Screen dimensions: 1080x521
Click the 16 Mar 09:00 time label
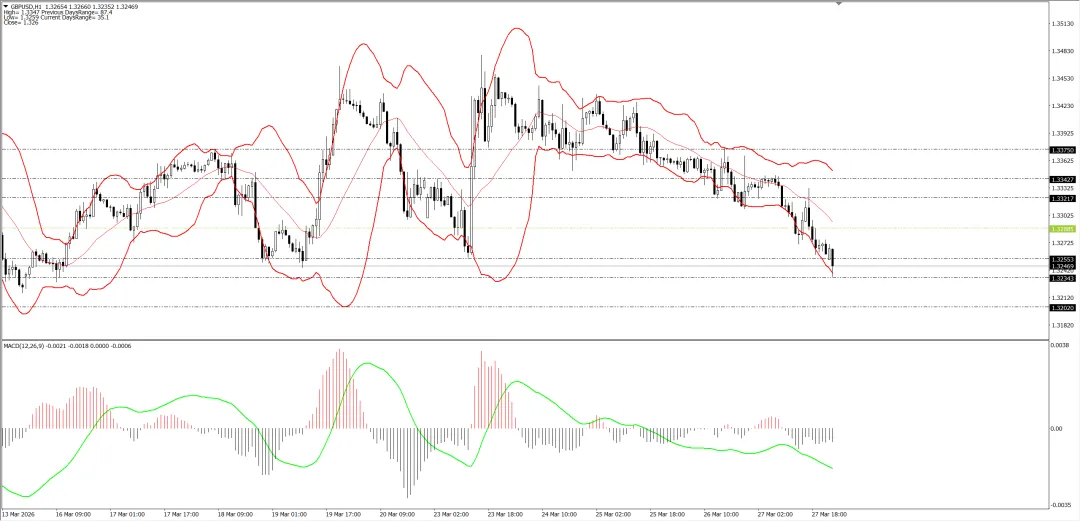click(x=74, y=514)
